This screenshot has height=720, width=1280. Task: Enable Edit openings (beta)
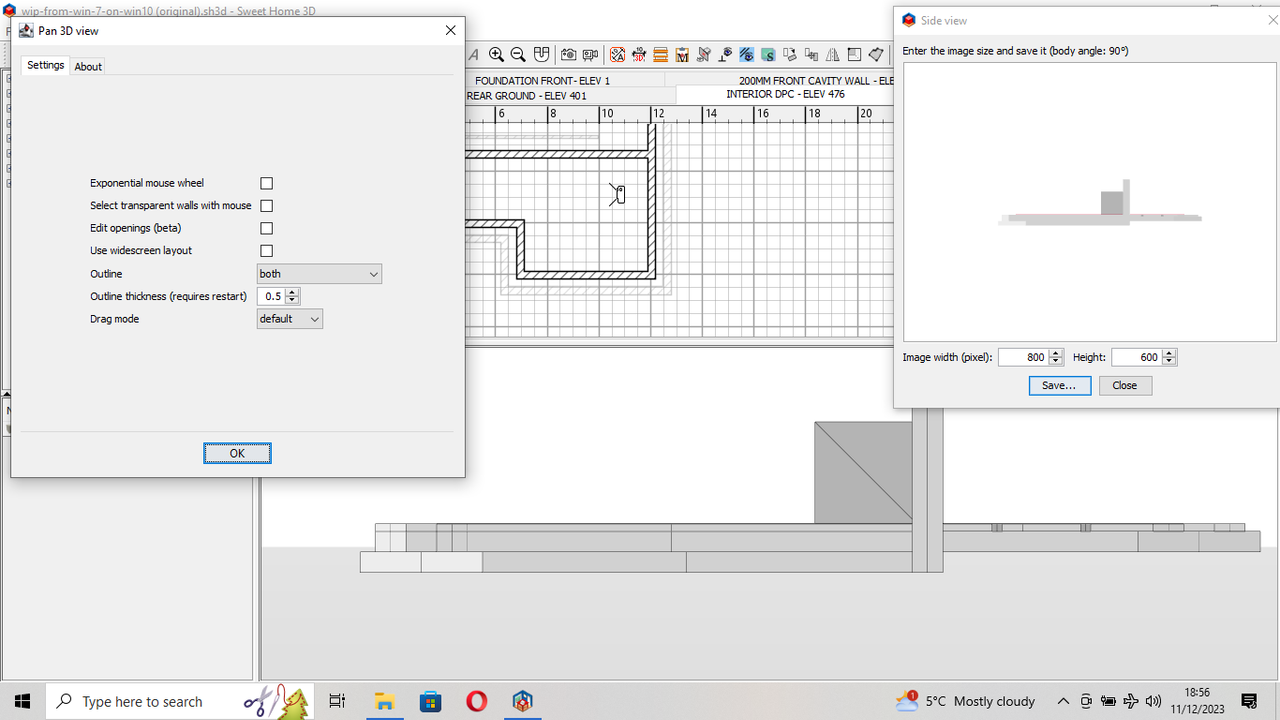266,228
